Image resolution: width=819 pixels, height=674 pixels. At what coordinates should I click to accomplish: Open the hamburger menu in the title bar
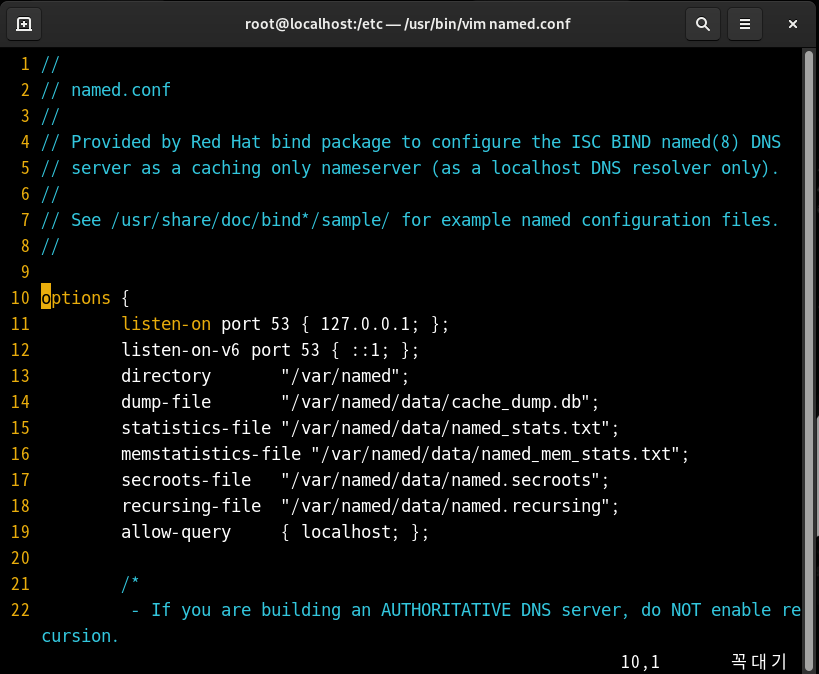tap(745, 24)
